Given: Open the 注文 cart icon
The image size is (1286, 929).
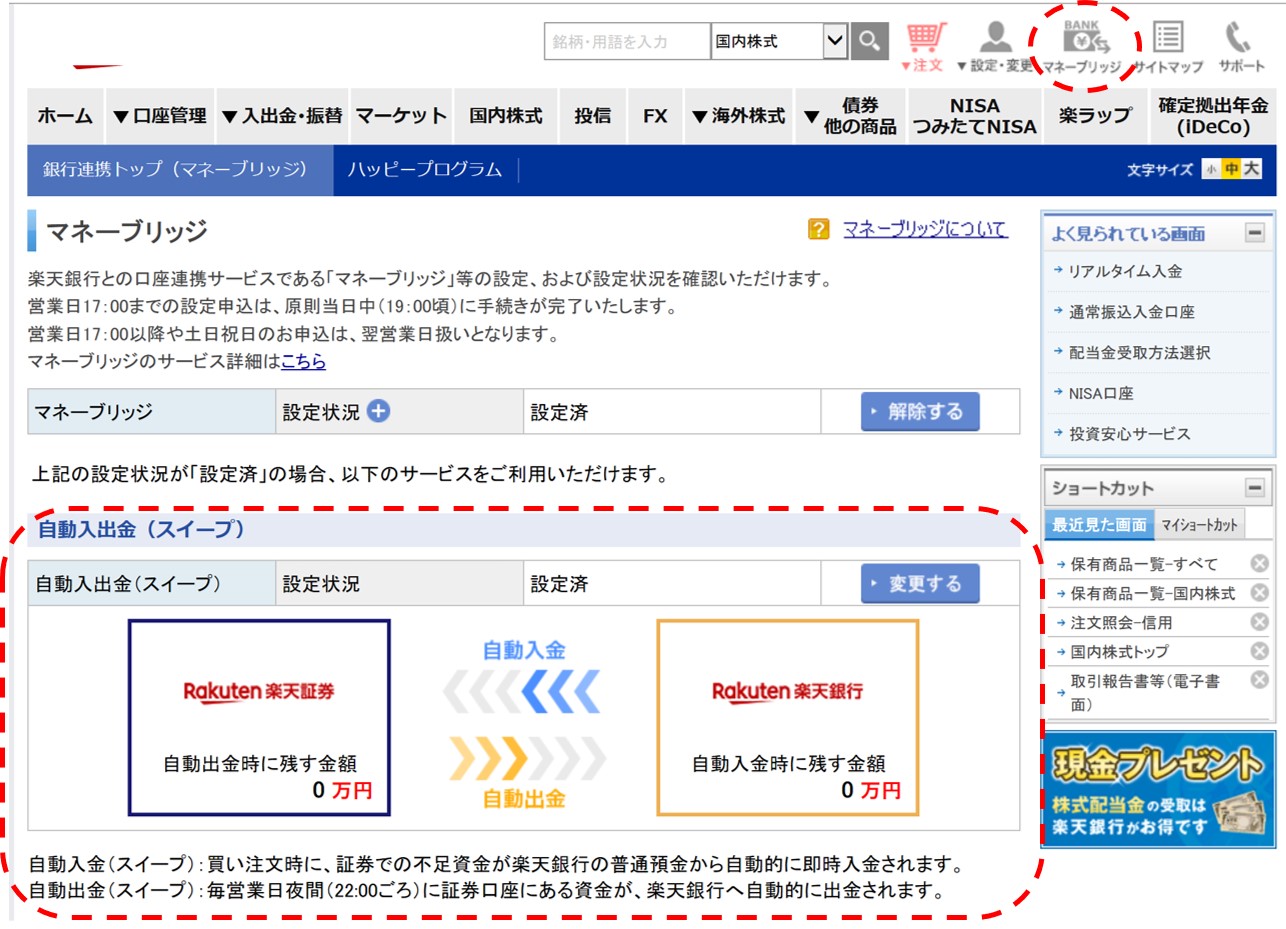Looking at the screenshot, I should coord(924,47).
